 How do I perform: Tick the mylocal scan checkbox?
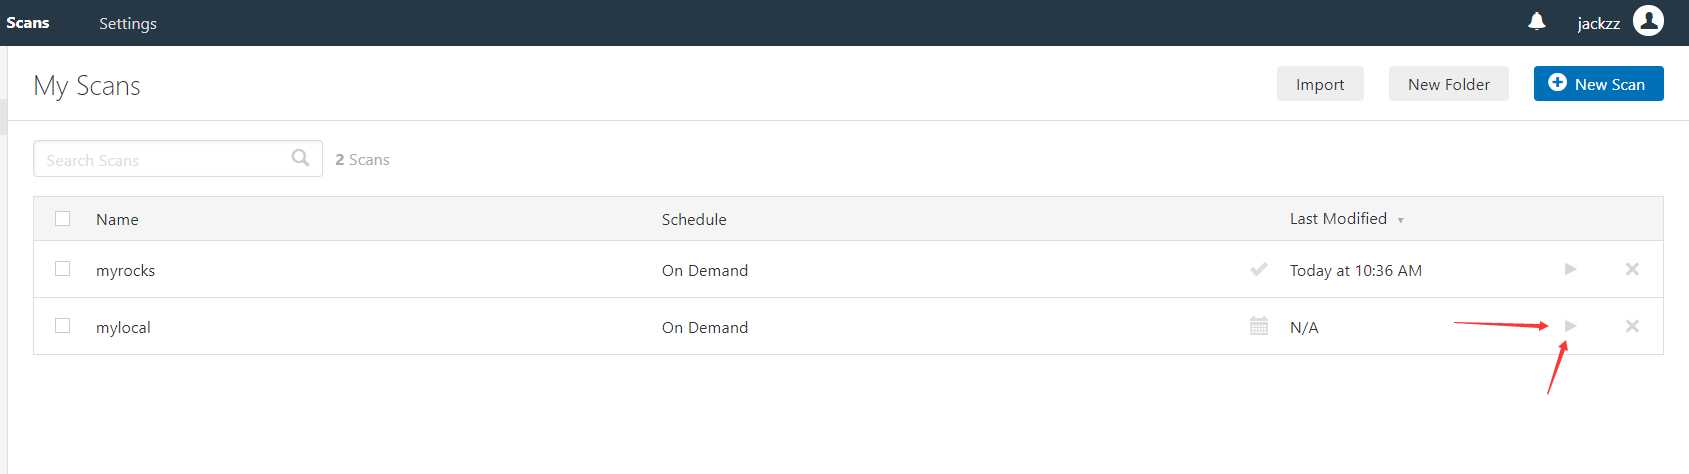(63, 326)
